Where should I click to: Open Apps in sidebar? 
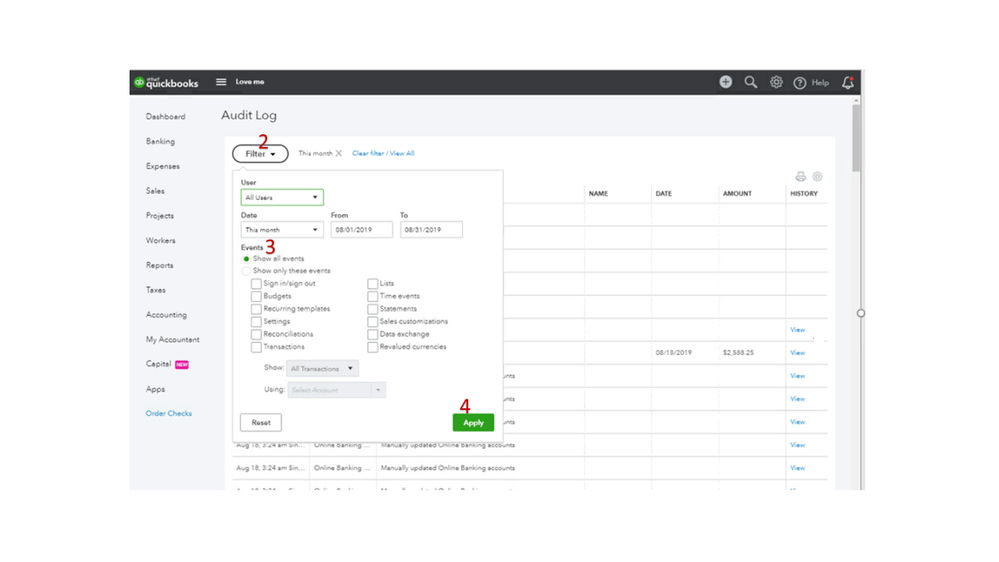tap(155, 389)
